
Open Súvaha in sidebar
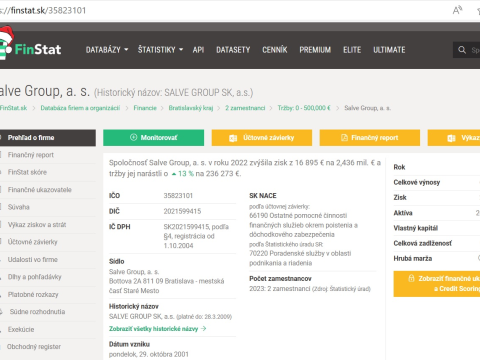(x=19, y=207)
